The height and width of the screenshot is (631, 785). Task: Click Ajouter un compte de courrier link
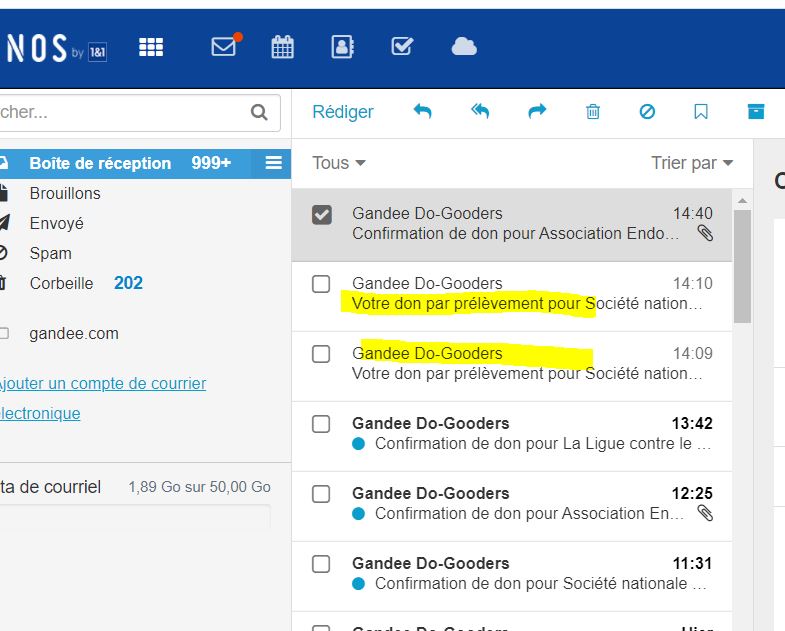point(103,398)
